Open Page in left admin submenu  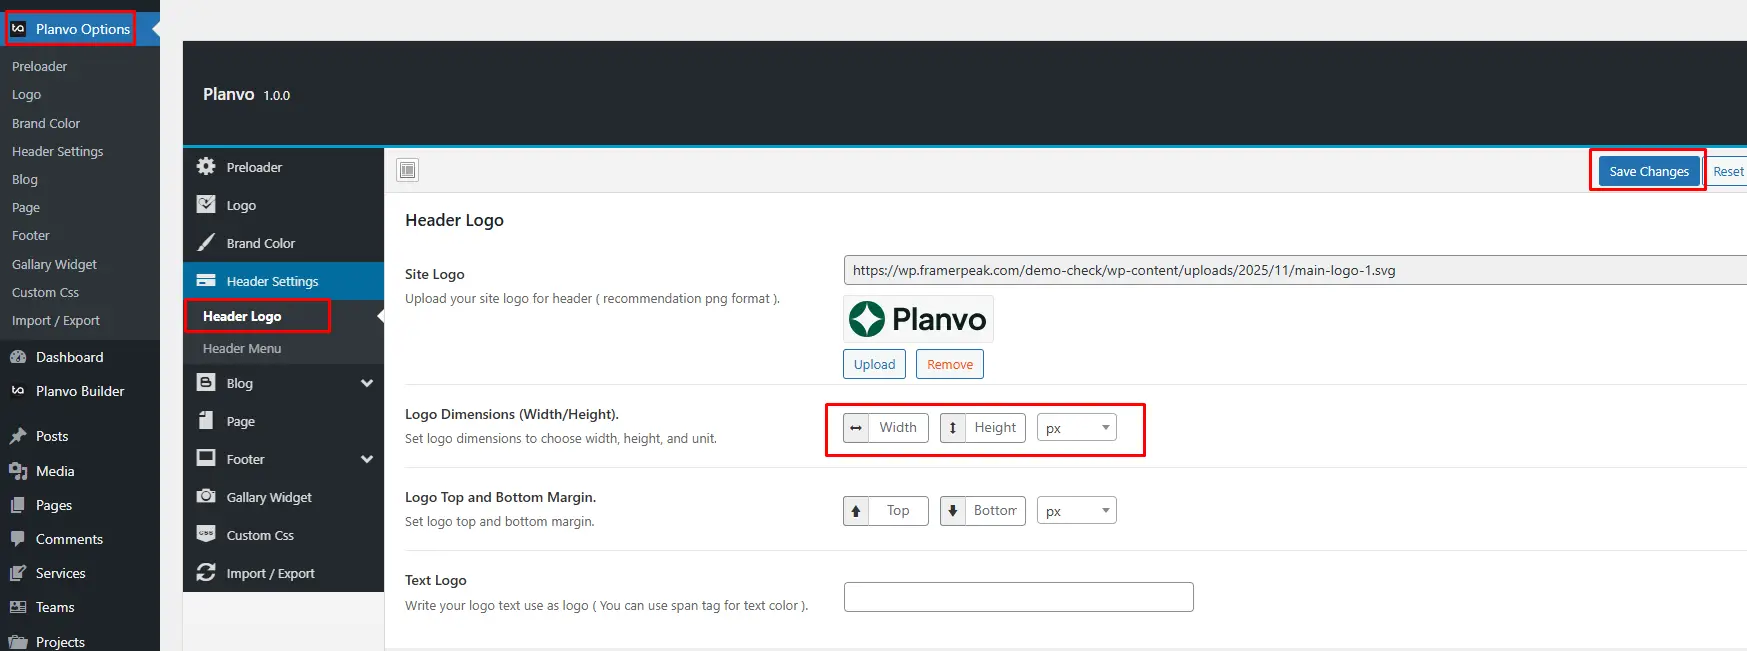pos(26,207)
